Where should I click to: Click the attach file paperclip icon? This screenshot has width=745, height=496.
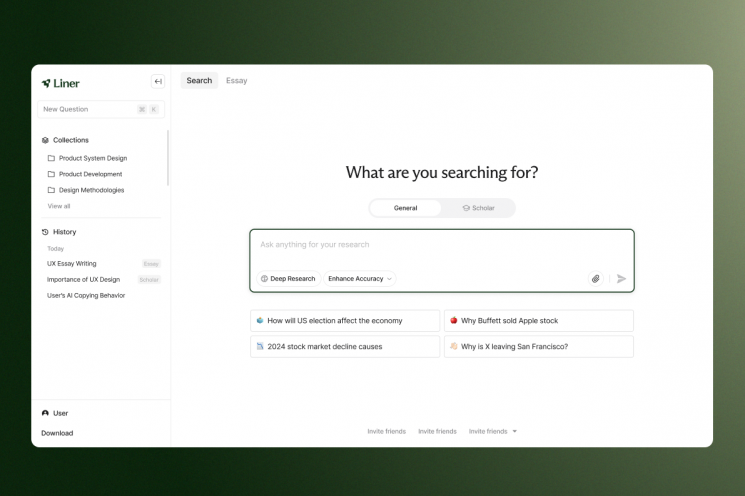(x=595, y=279)
